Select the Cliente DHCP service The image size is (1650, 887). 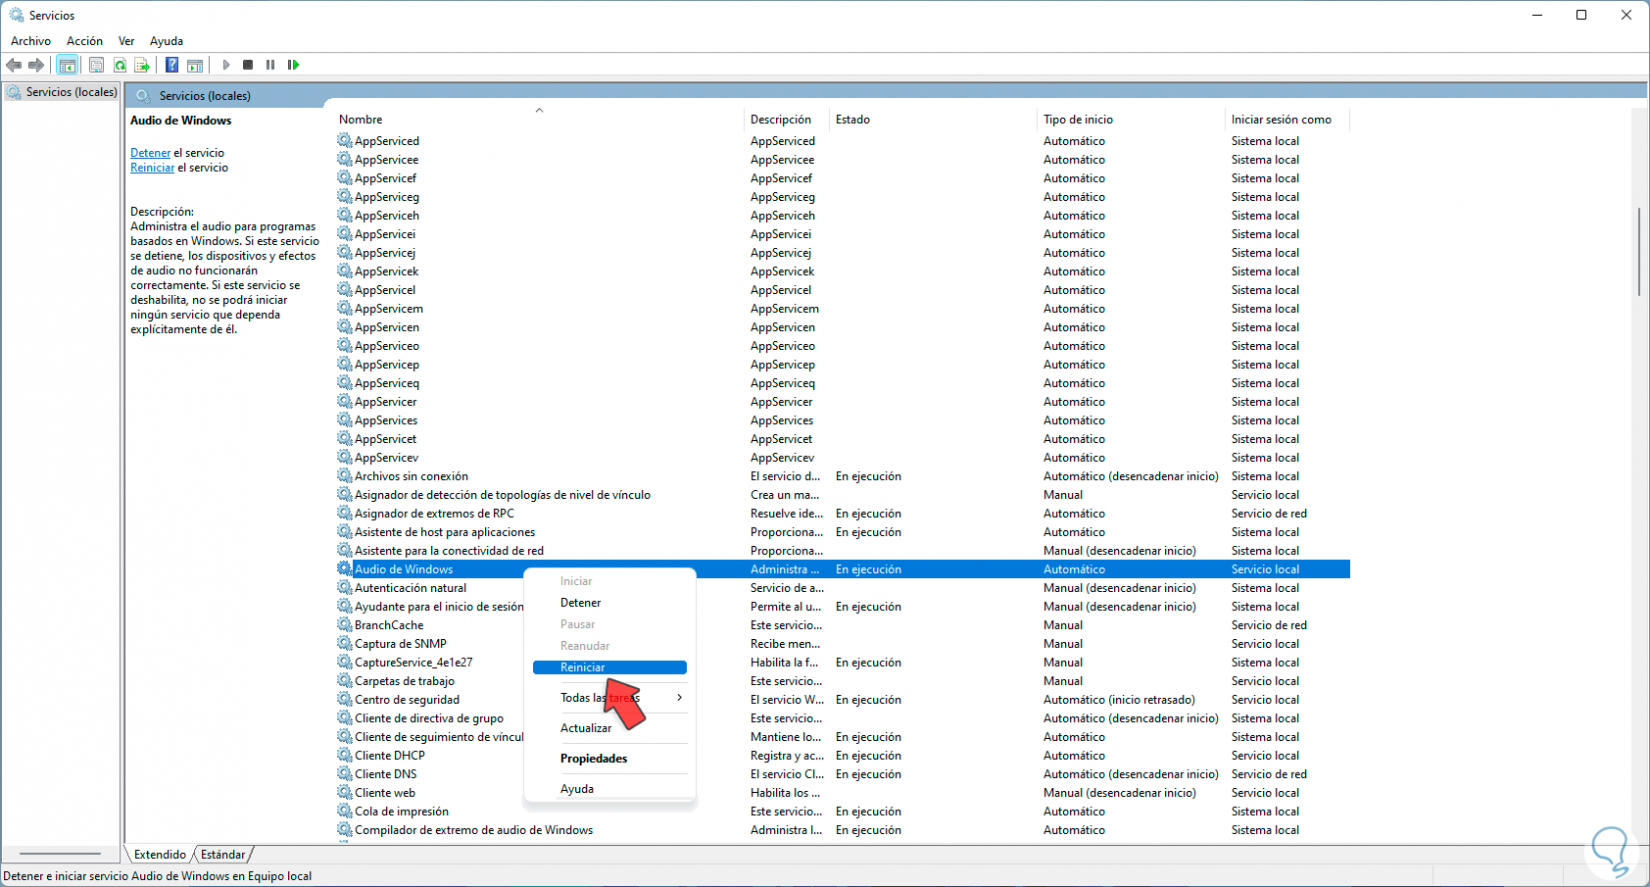point(389,755)
